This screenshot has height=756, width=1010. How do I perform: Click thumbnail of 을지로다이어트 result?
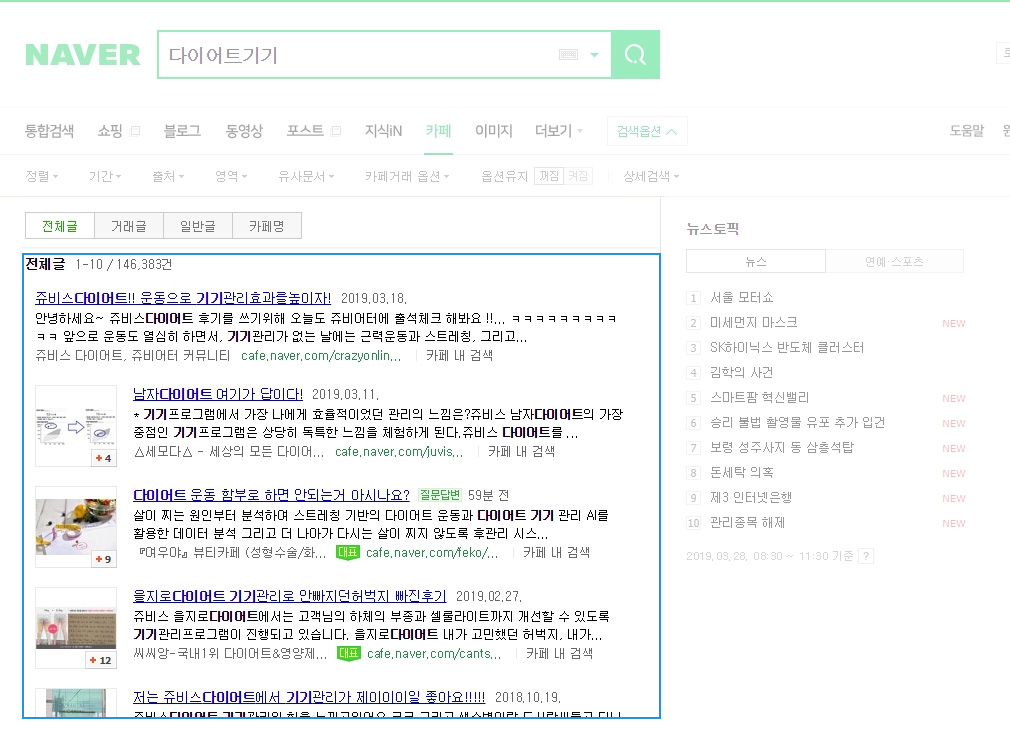(x=76, y=628)
